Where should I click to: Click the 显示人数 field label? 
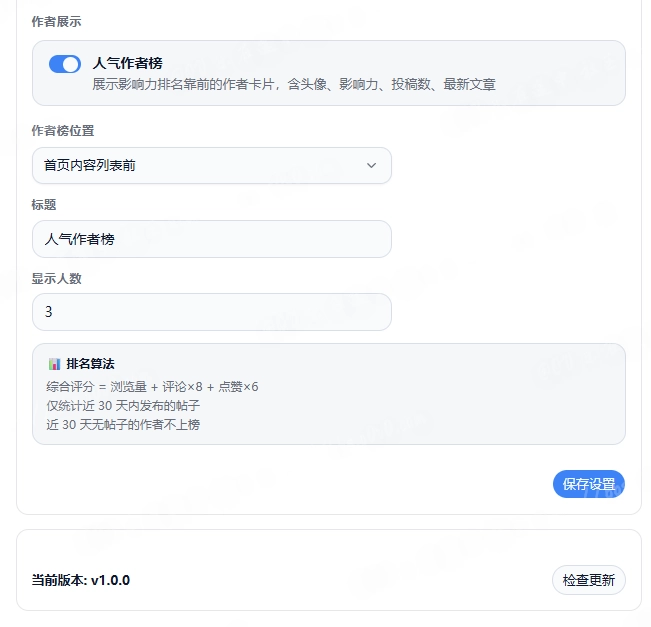coord(56,279)
